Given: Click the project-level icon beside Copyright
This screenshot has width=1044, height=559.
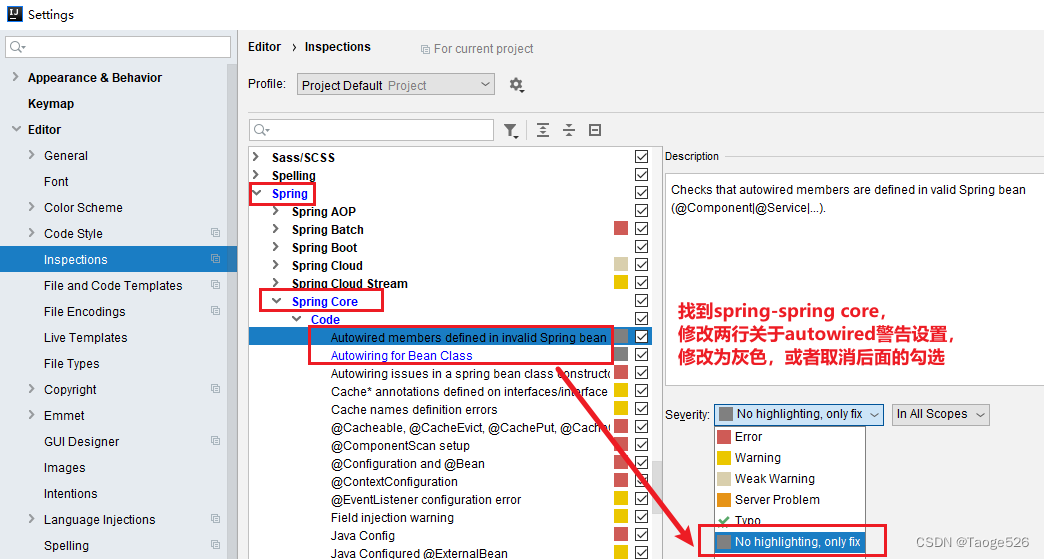Looking at the screenshot, I should 215,389.
